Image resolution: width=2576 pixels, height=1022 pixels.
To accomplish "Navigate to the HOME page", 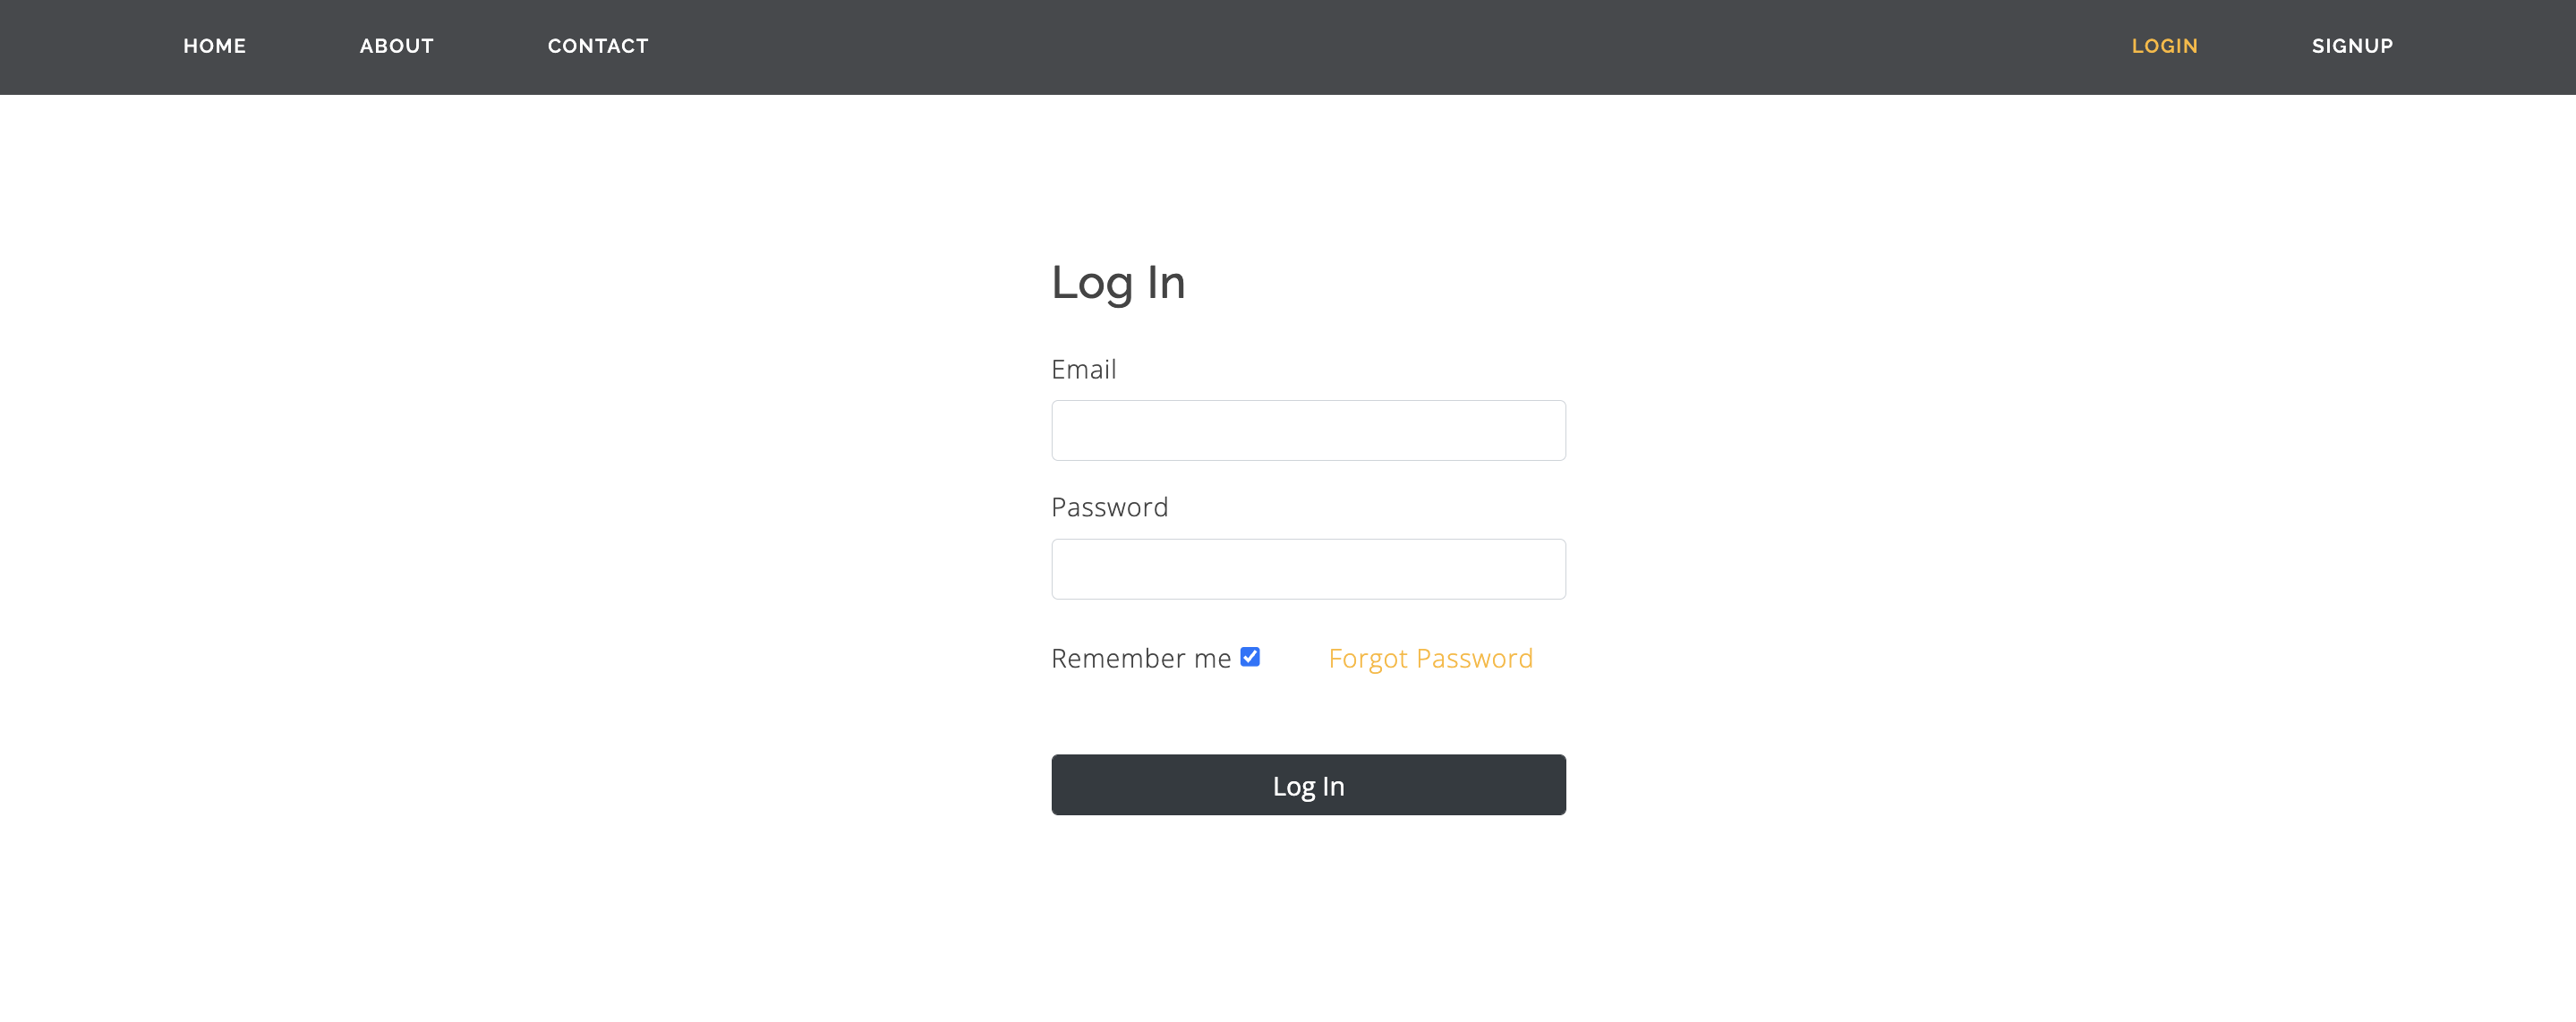I will [214, 46].
